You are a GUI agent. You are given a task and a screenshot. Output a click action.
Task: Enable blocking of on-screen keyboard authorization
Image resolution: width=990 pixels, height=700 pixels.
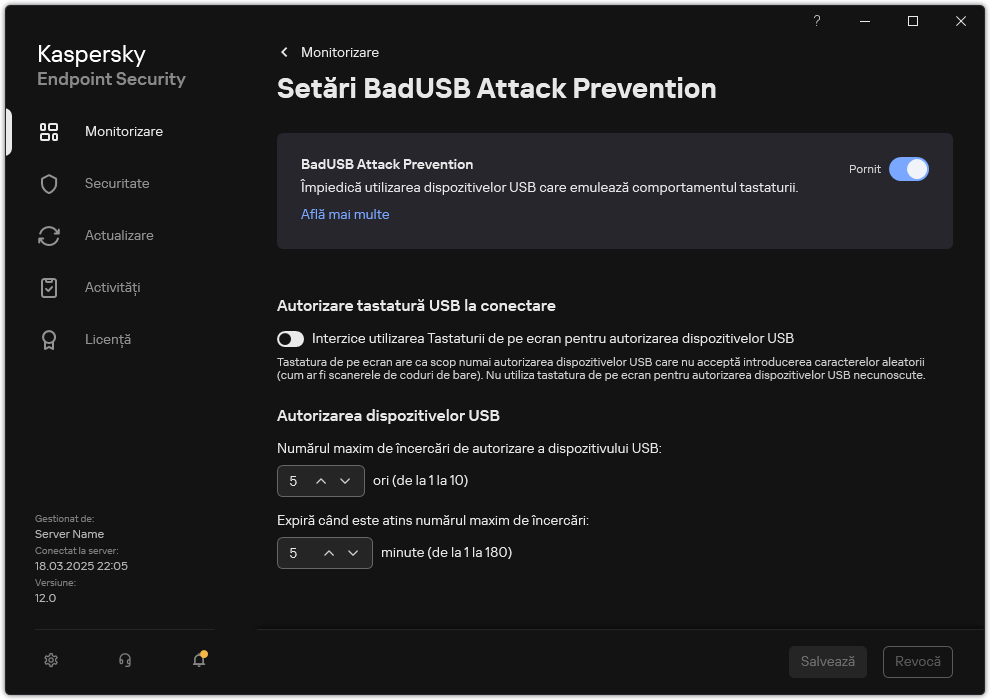(x=293, y=338)
